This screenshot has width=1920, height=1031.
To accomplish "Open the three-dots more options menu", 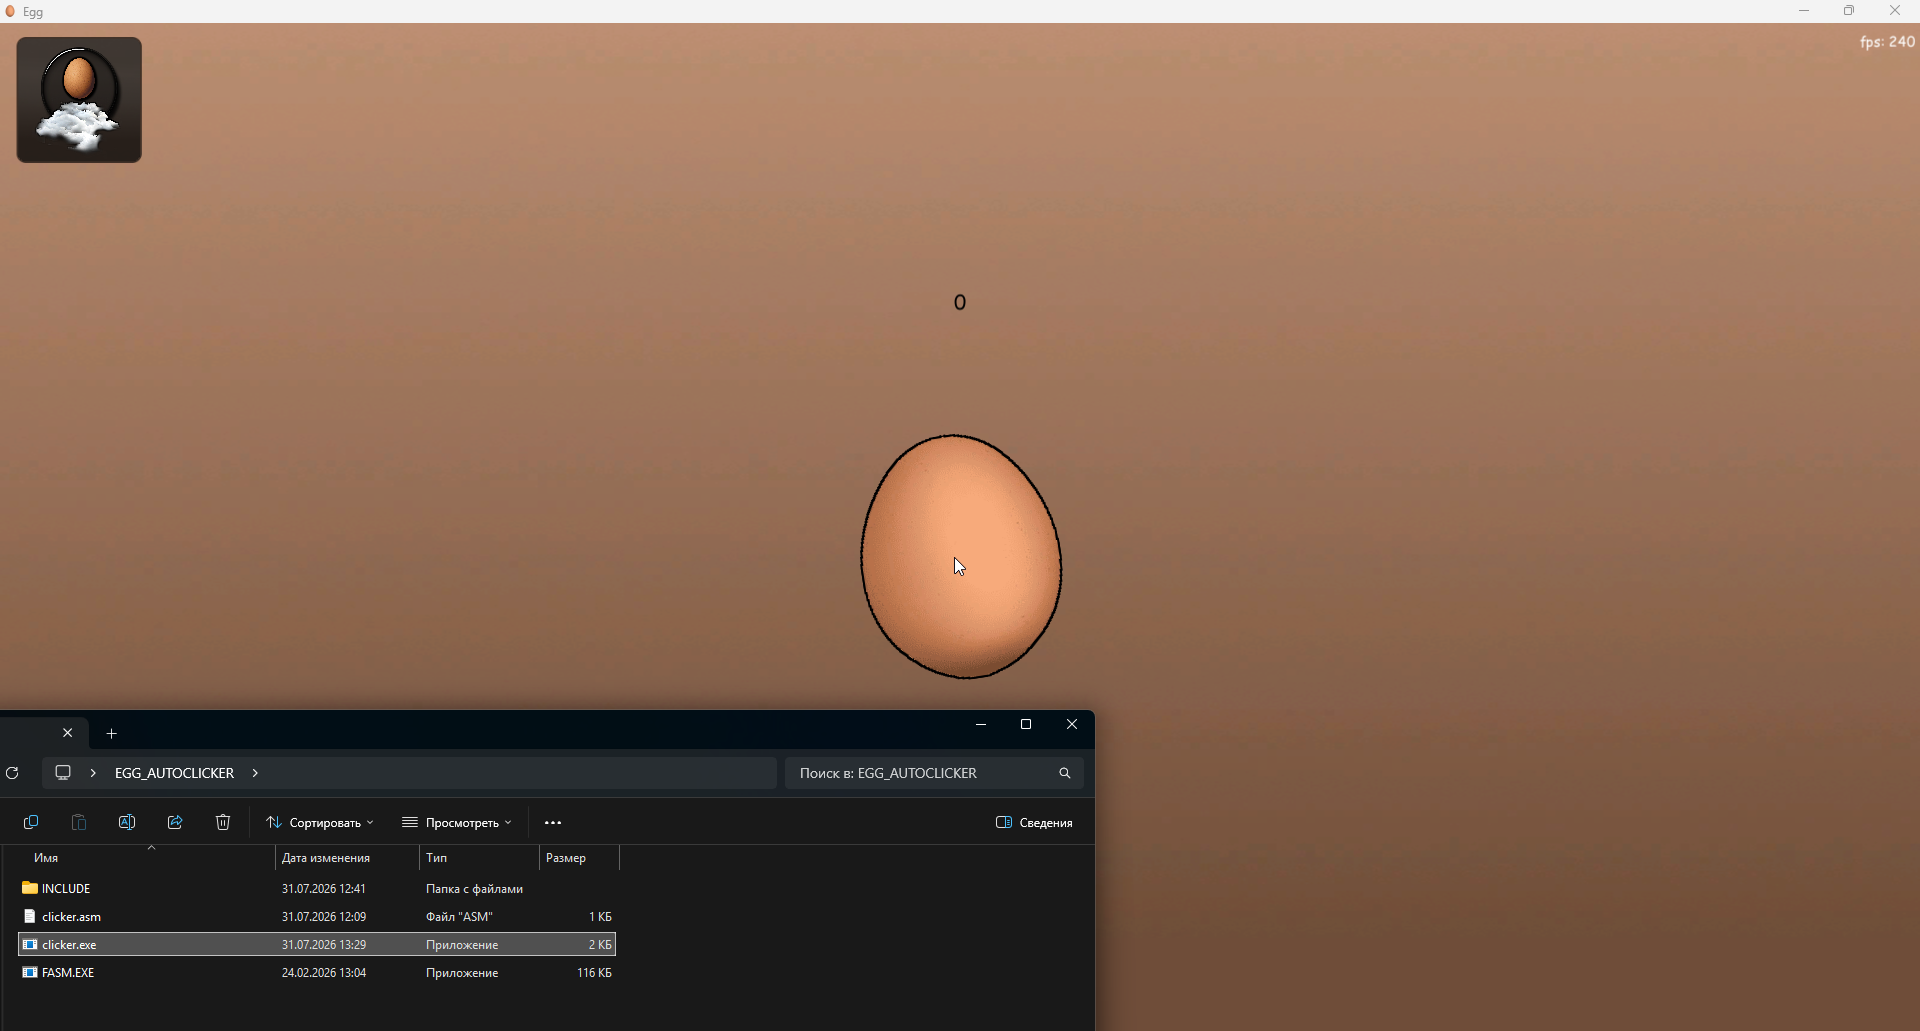I will pos(553,822).
